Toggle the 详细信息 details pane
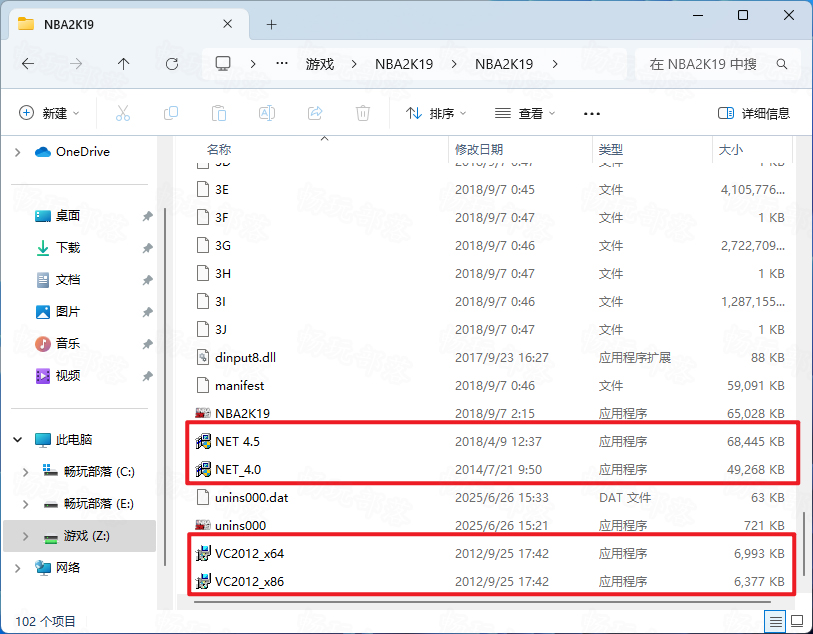 tap(753, 113)
